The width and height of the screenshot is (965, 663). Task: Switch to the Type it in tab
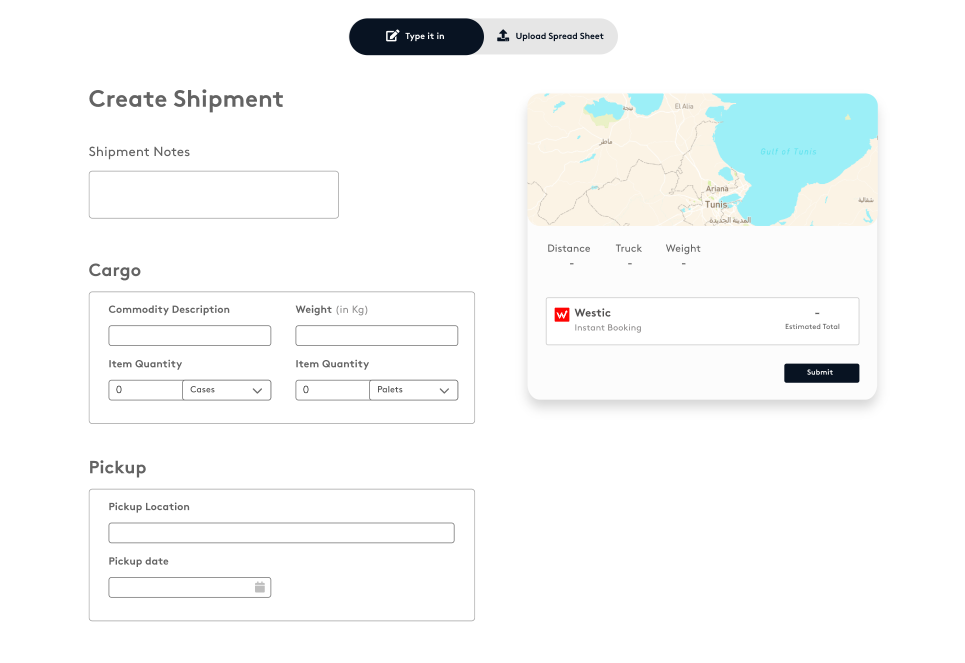(416, 36)
